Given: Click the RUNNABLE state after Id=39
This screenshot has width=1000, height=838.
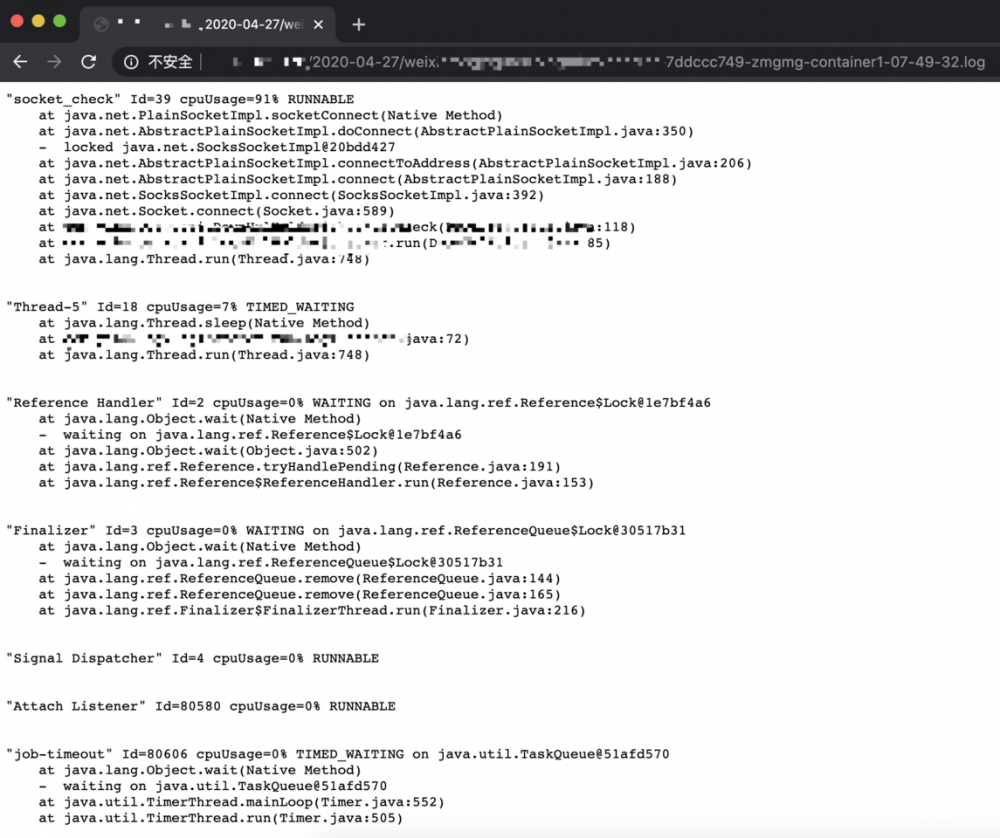Looking at the screenshot, I should [x=323, y=98].
